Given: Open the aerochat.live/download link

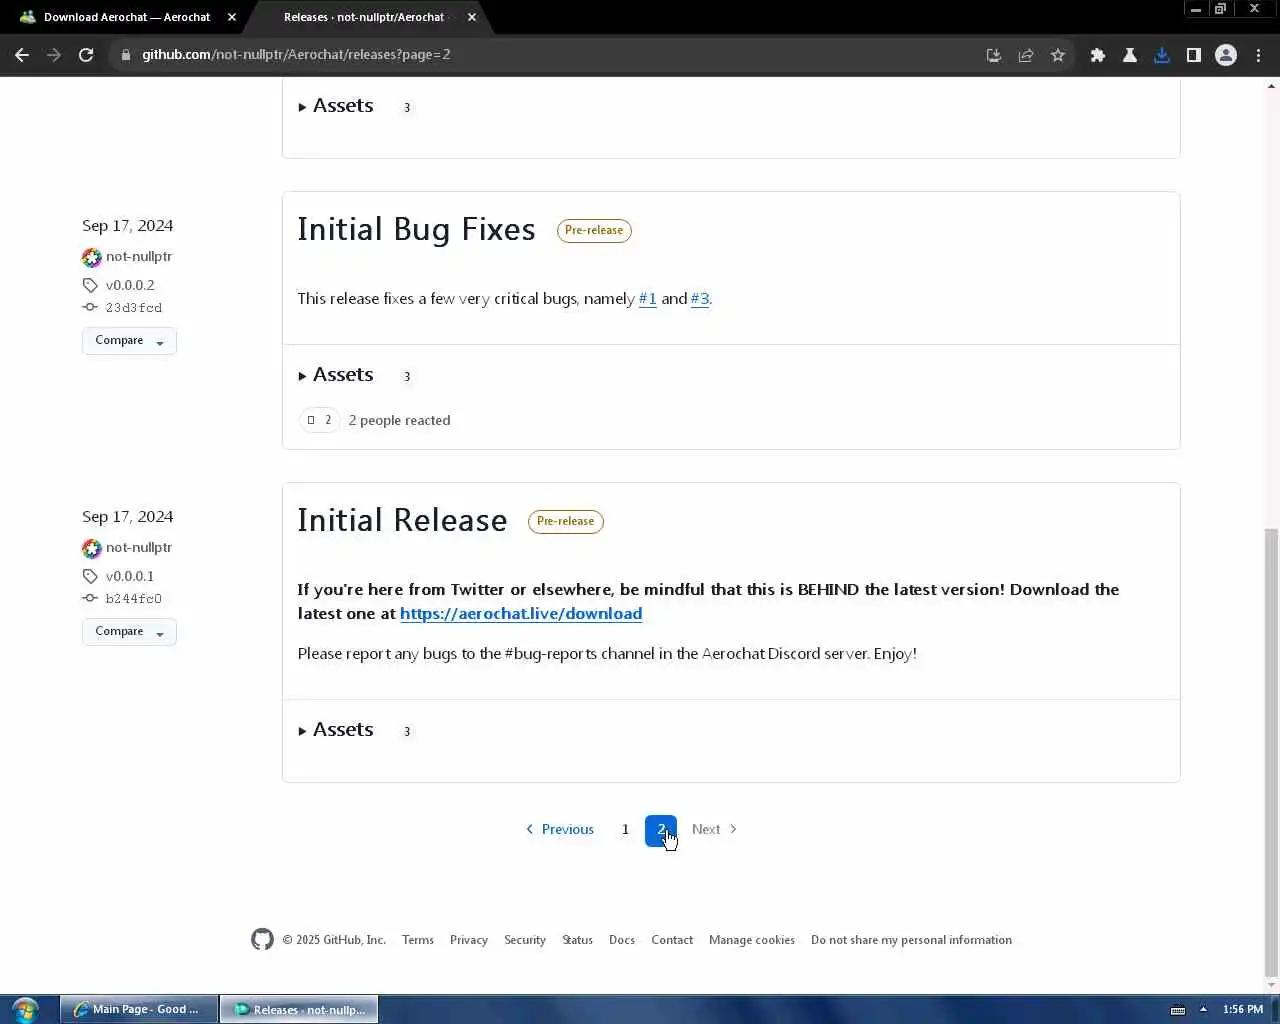Looking at the screenshot, I should click(521, 613).
